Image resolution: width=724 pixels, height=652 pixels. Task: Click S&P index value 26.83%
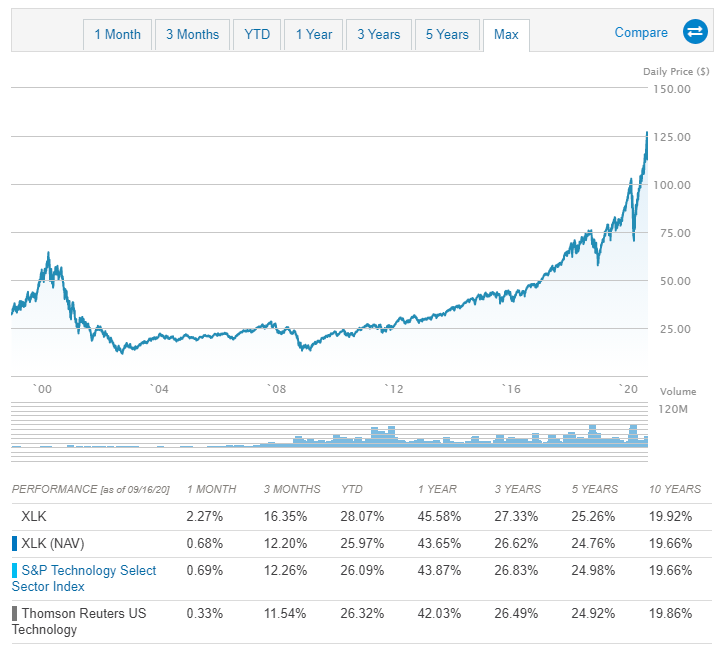(516, 571)
